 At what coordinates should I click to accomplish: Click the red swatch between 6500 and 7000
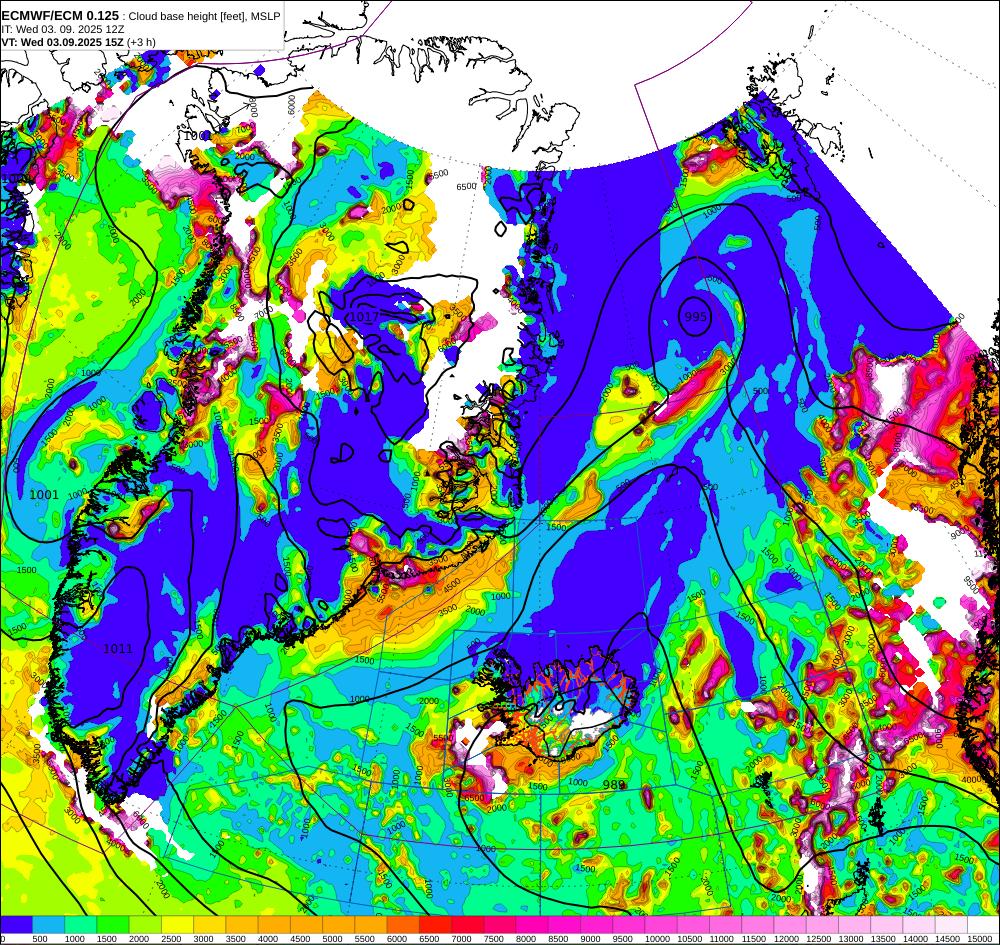(x=435, y=925)
